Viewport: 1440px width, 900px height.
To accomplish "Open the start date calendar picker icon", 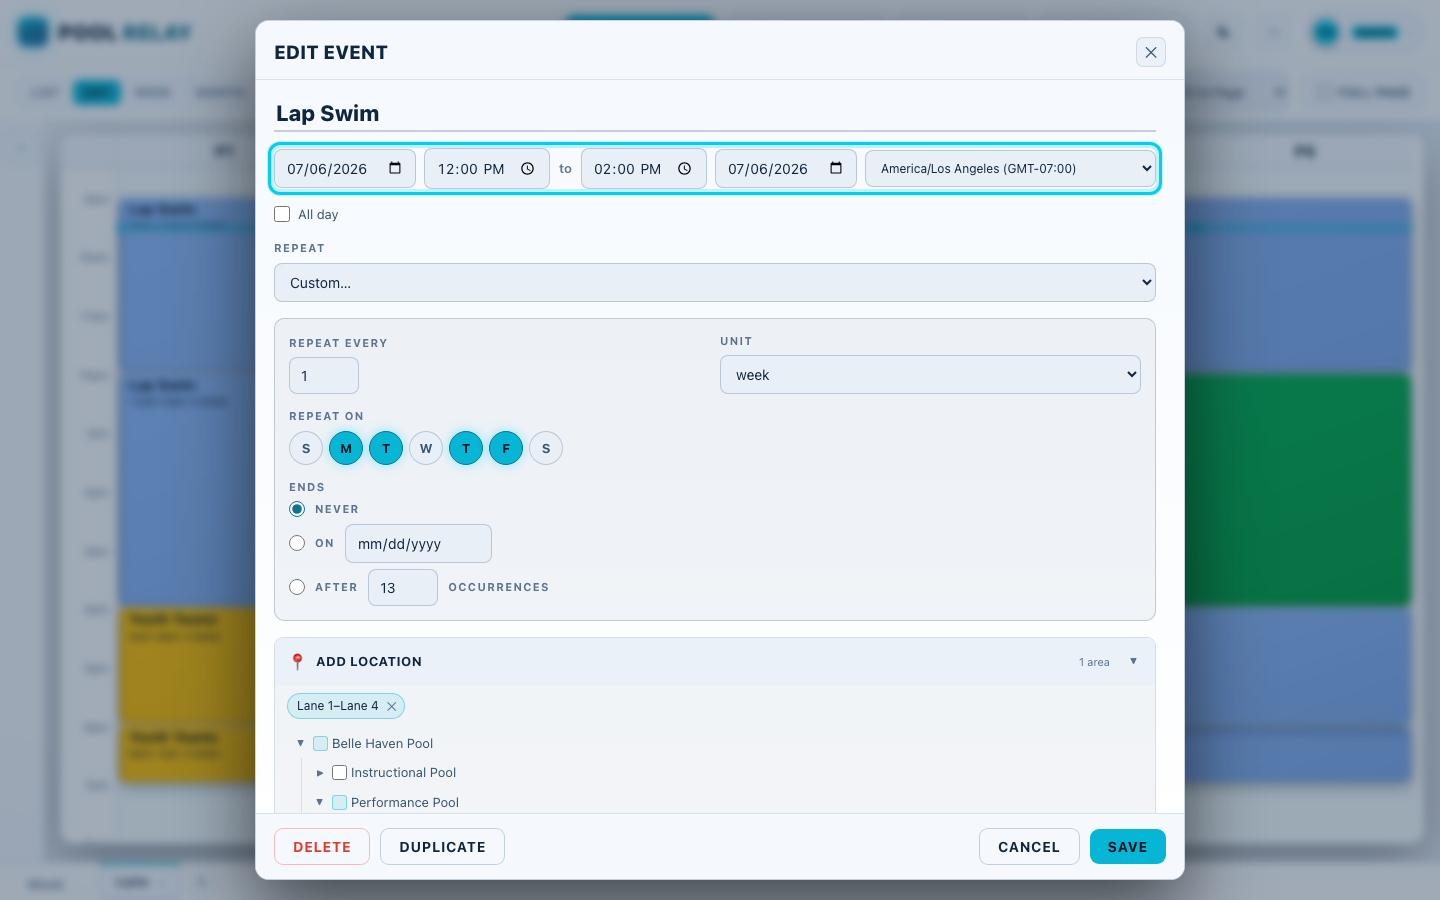I will click(x=395, y=168).
